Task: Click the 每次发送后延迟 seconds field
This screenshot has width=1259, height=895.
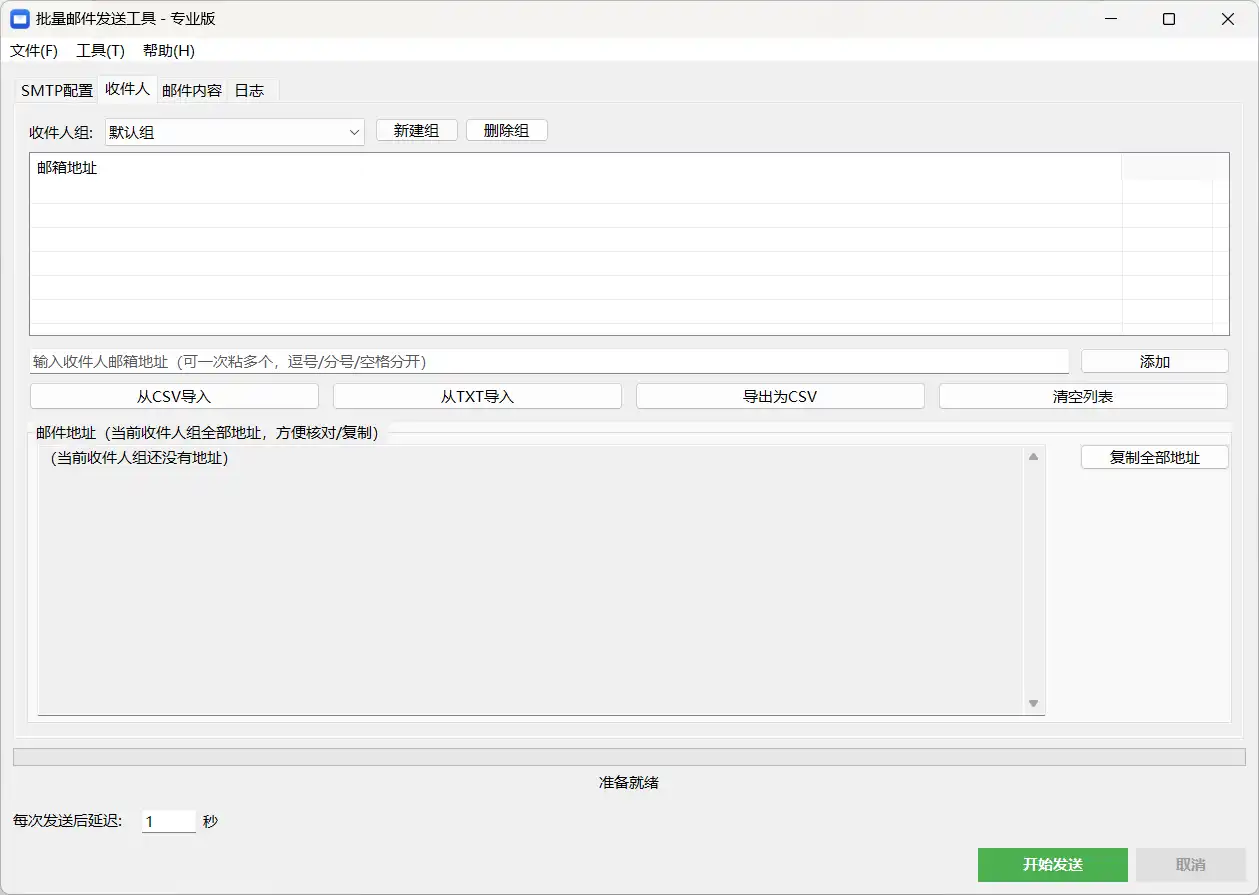Action: click(x=169, y=821)
